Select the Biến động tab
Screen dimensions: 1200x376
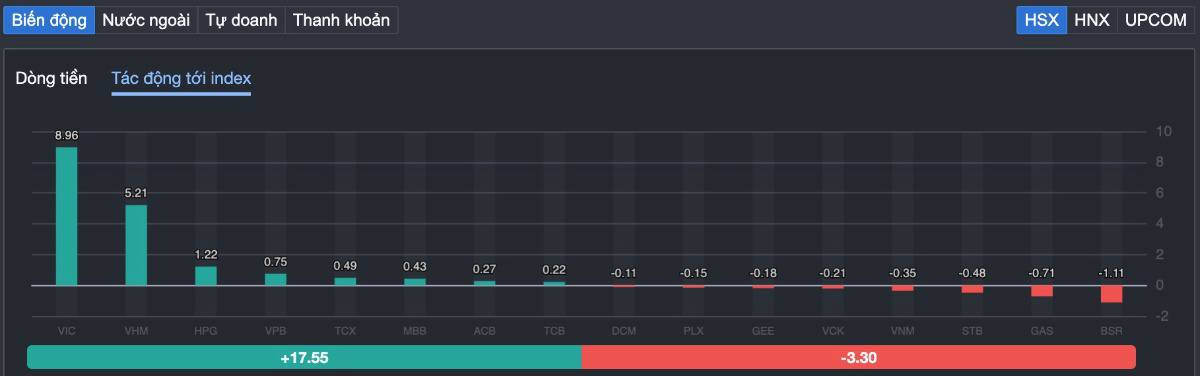click(48, 20)
